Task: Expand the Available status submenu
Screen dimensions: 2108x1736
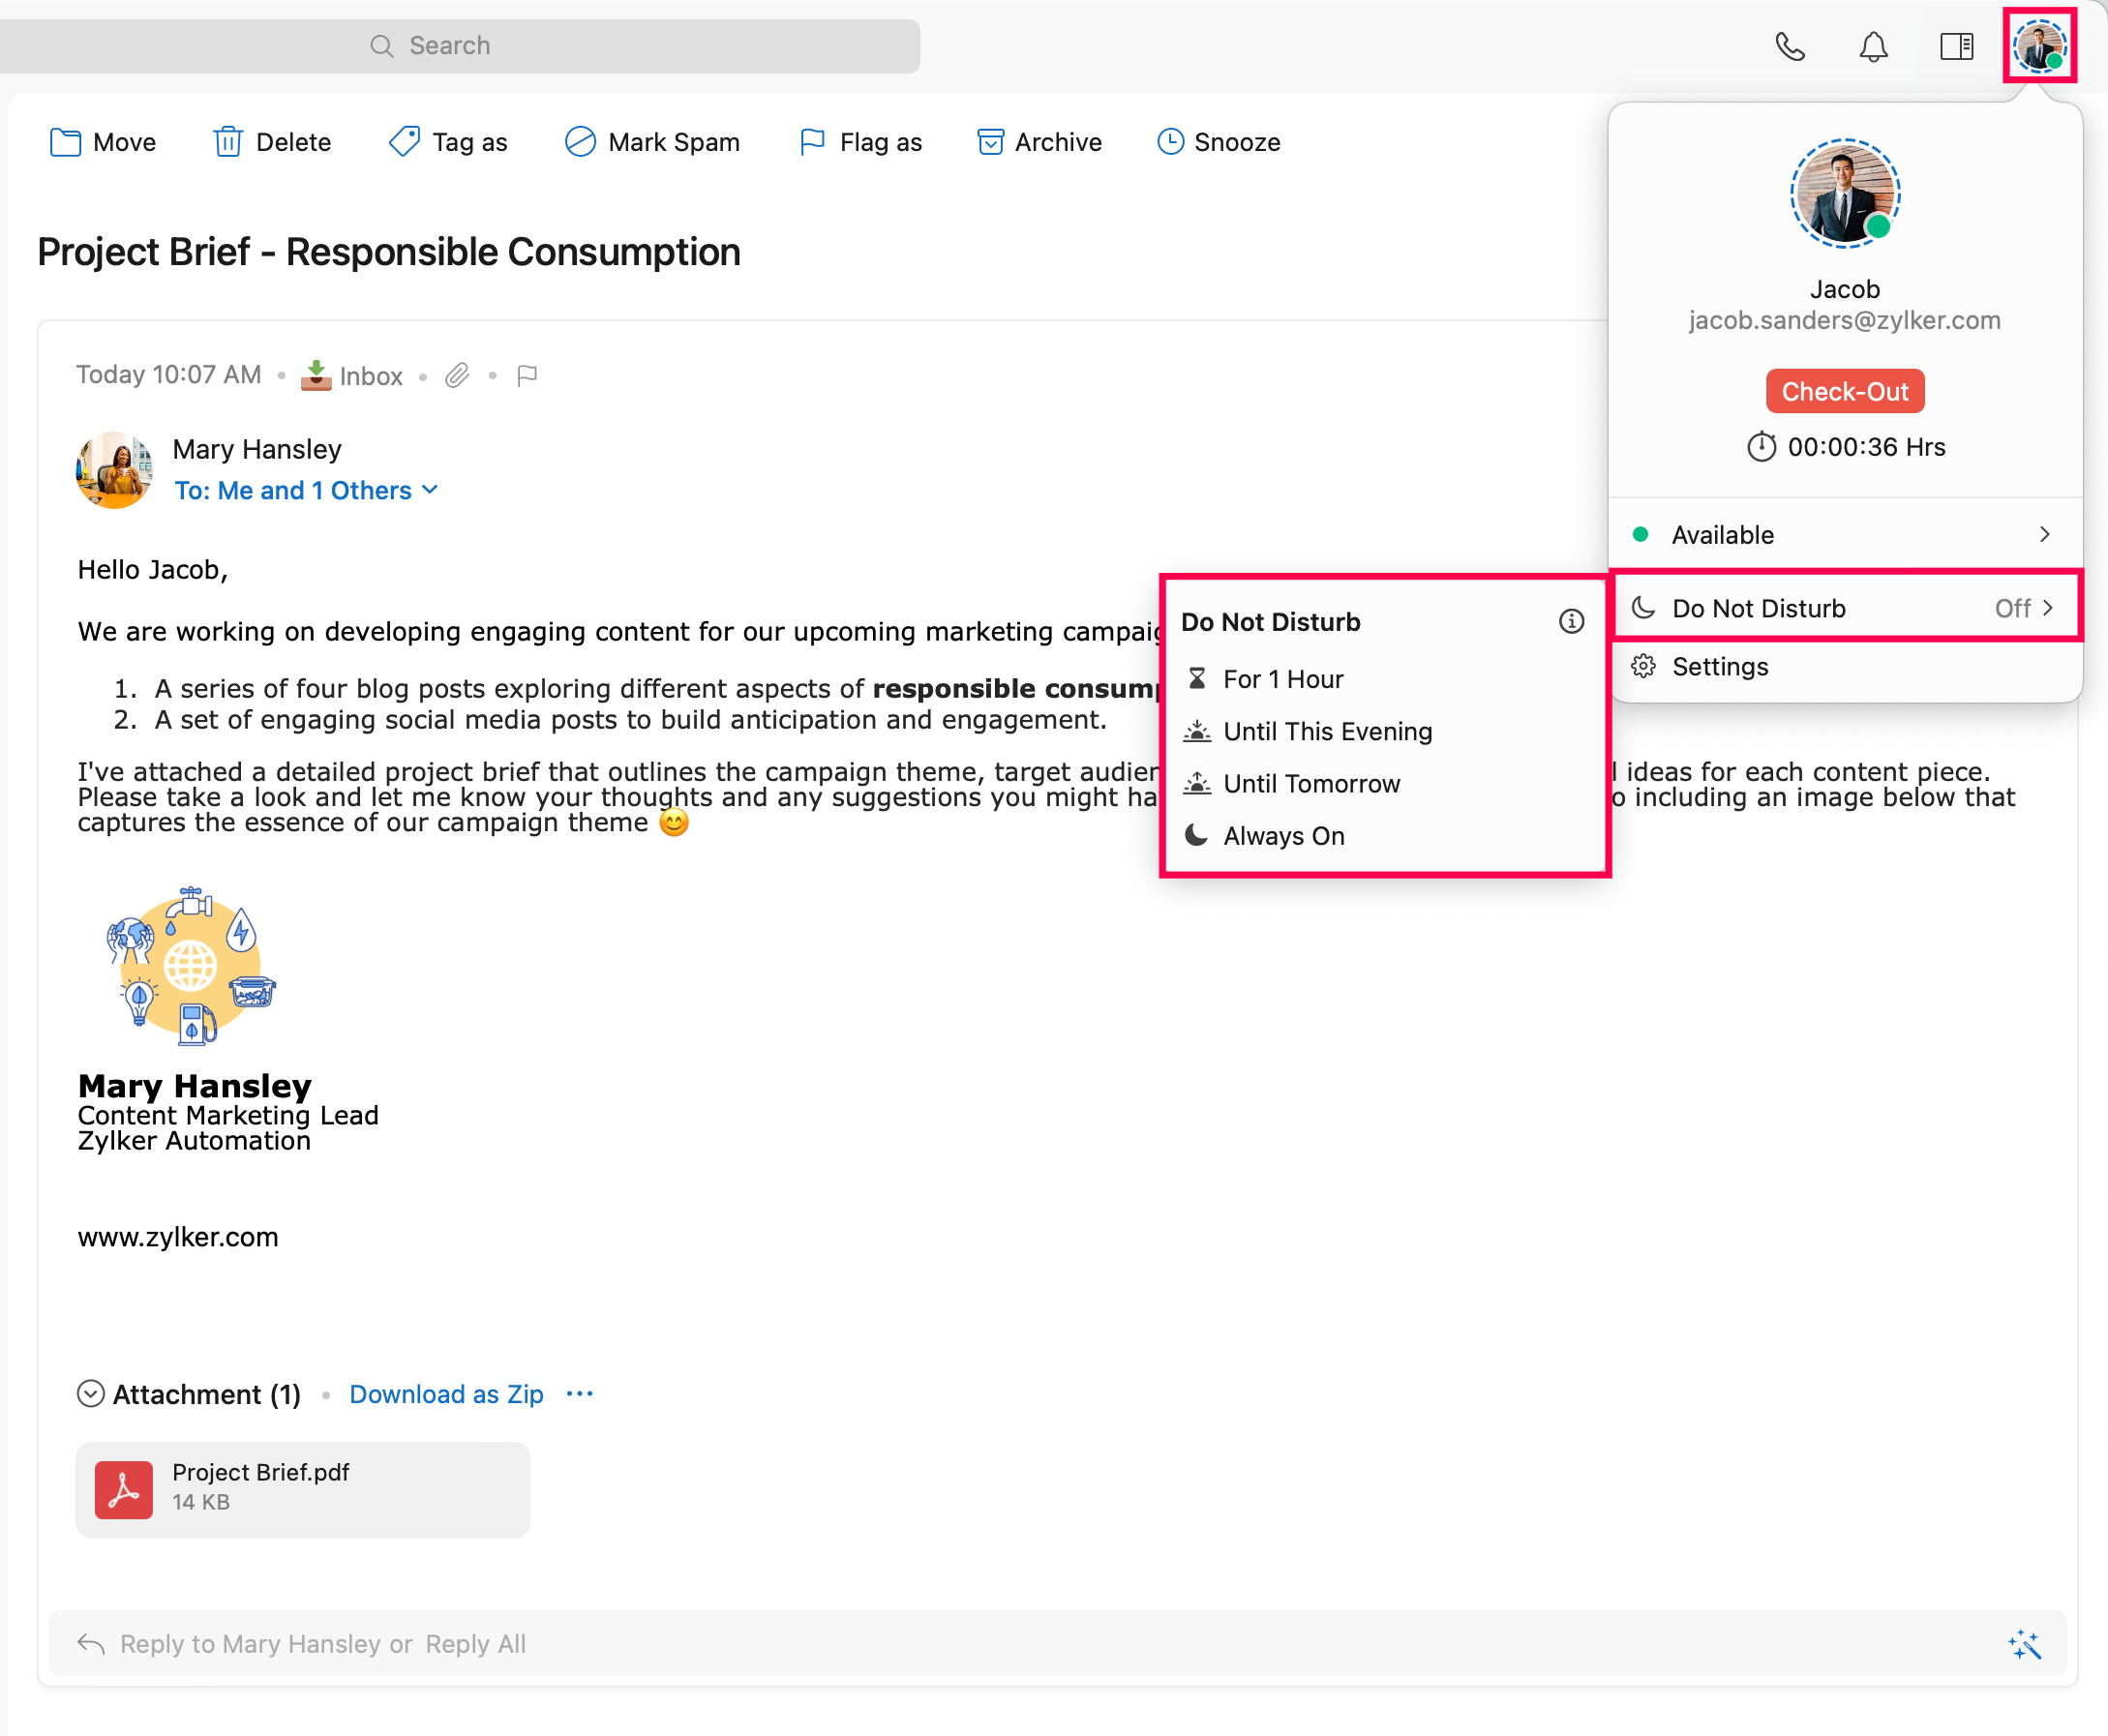Action: point(1844,535)
